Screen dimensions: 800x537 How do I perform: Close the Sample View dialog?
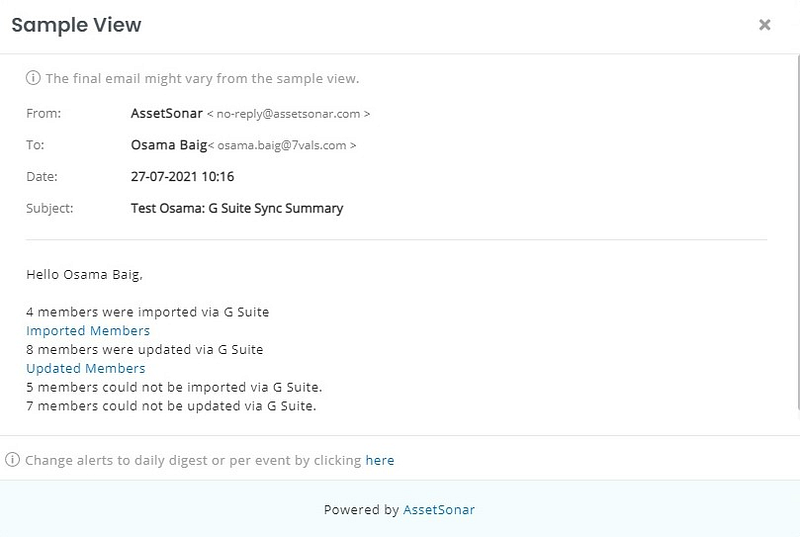764,25
